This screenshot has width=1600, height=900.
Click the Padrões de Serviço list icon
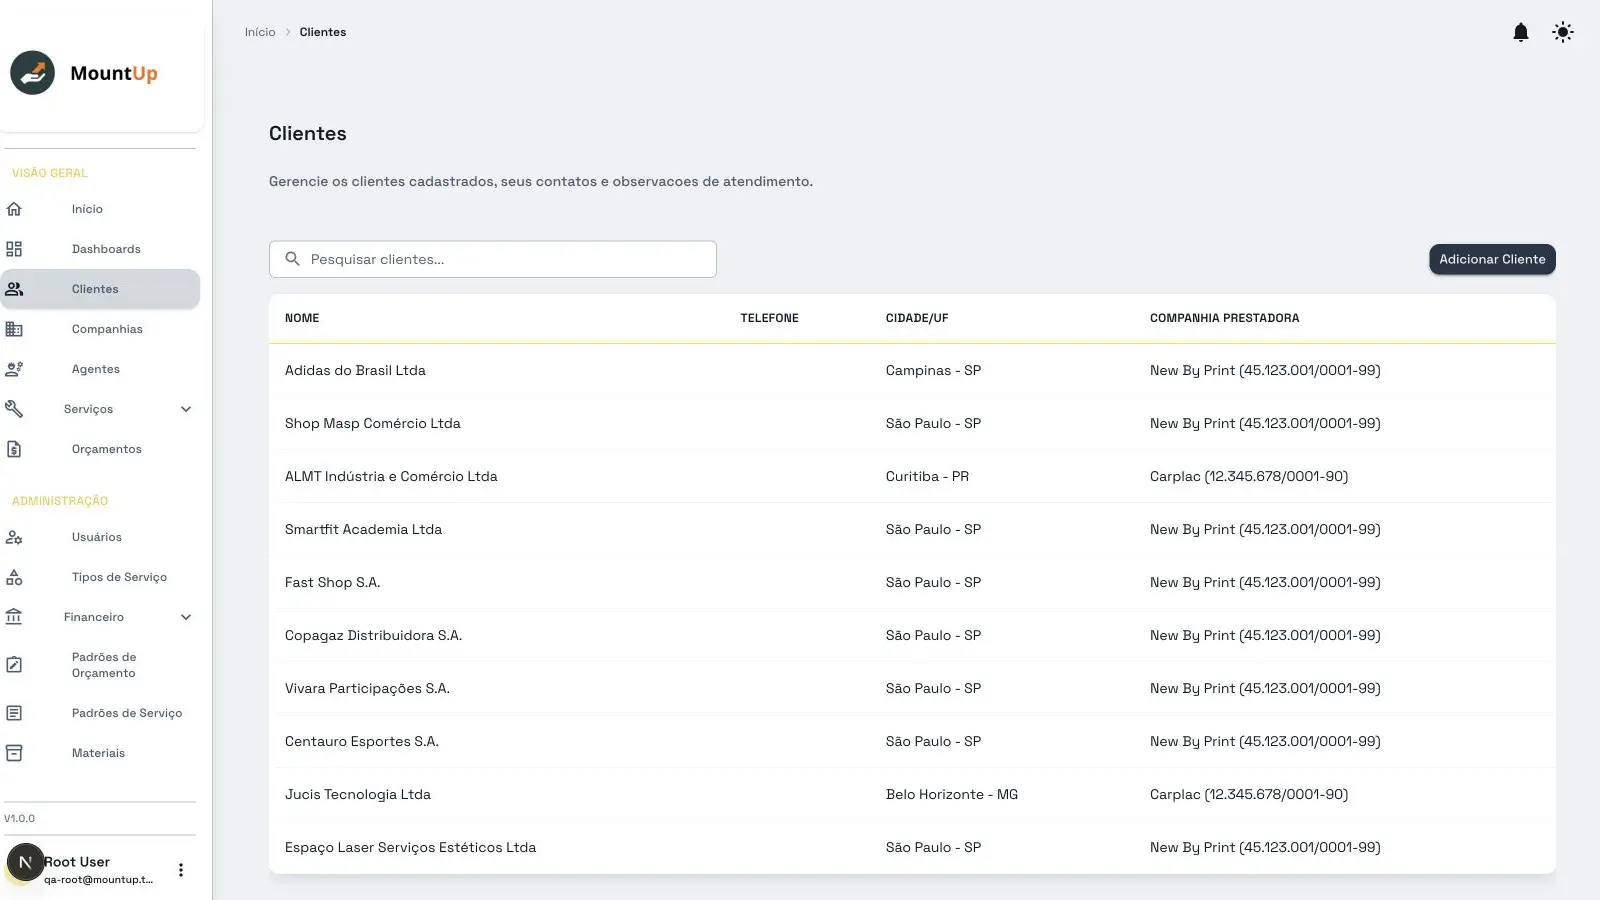14,713
